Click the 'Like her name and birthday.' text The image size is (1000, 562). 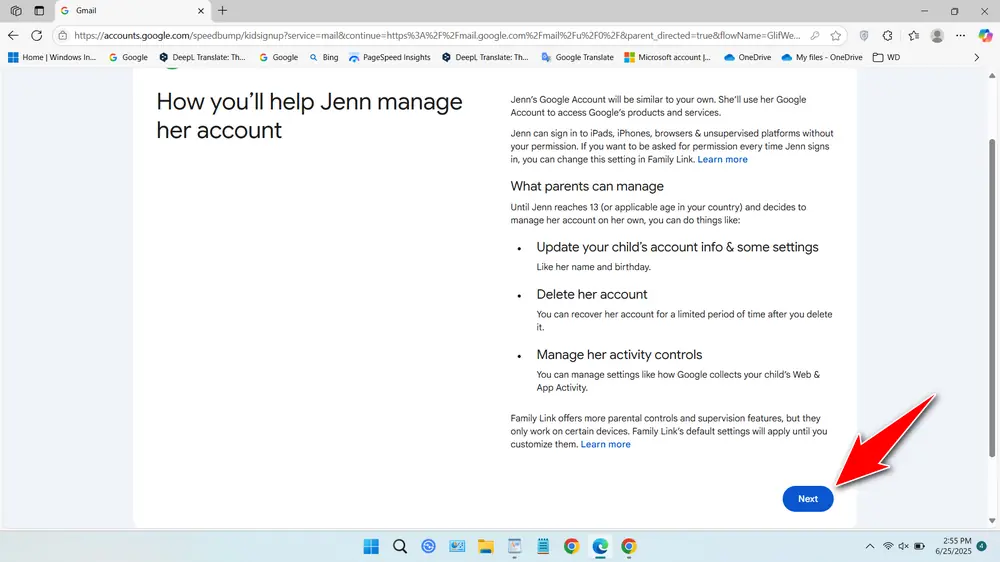593,267
